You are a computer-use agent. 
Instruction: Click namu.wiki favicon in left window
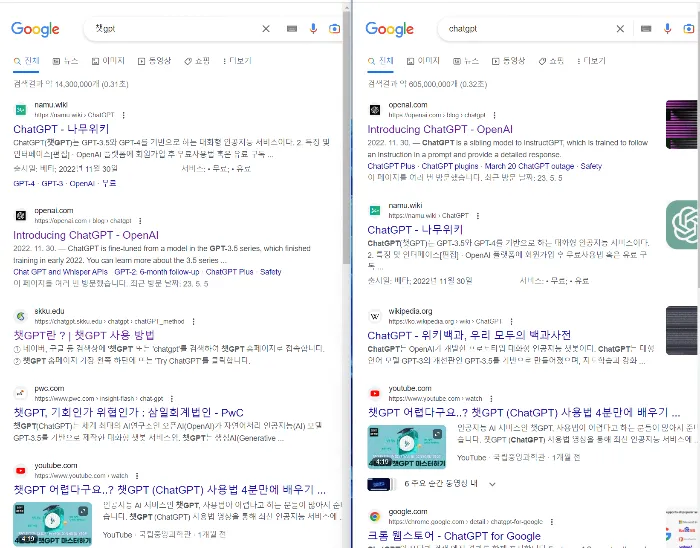(21, 110)
